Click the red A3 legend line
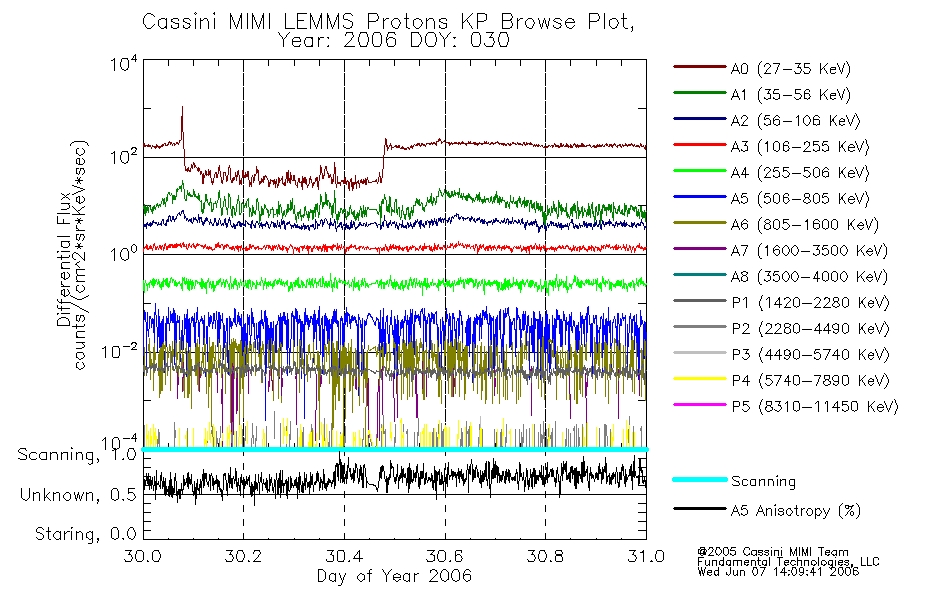 point(700,145)
